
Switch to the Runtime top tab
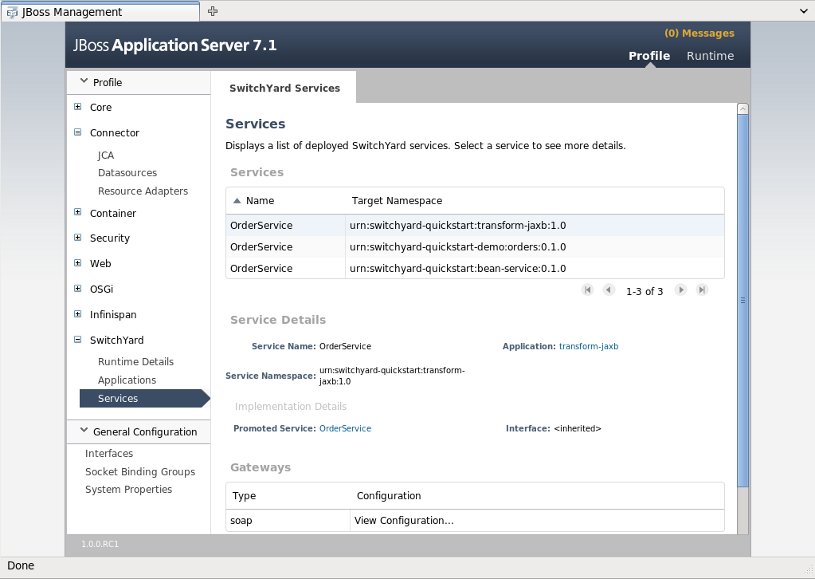coord(710,56)
